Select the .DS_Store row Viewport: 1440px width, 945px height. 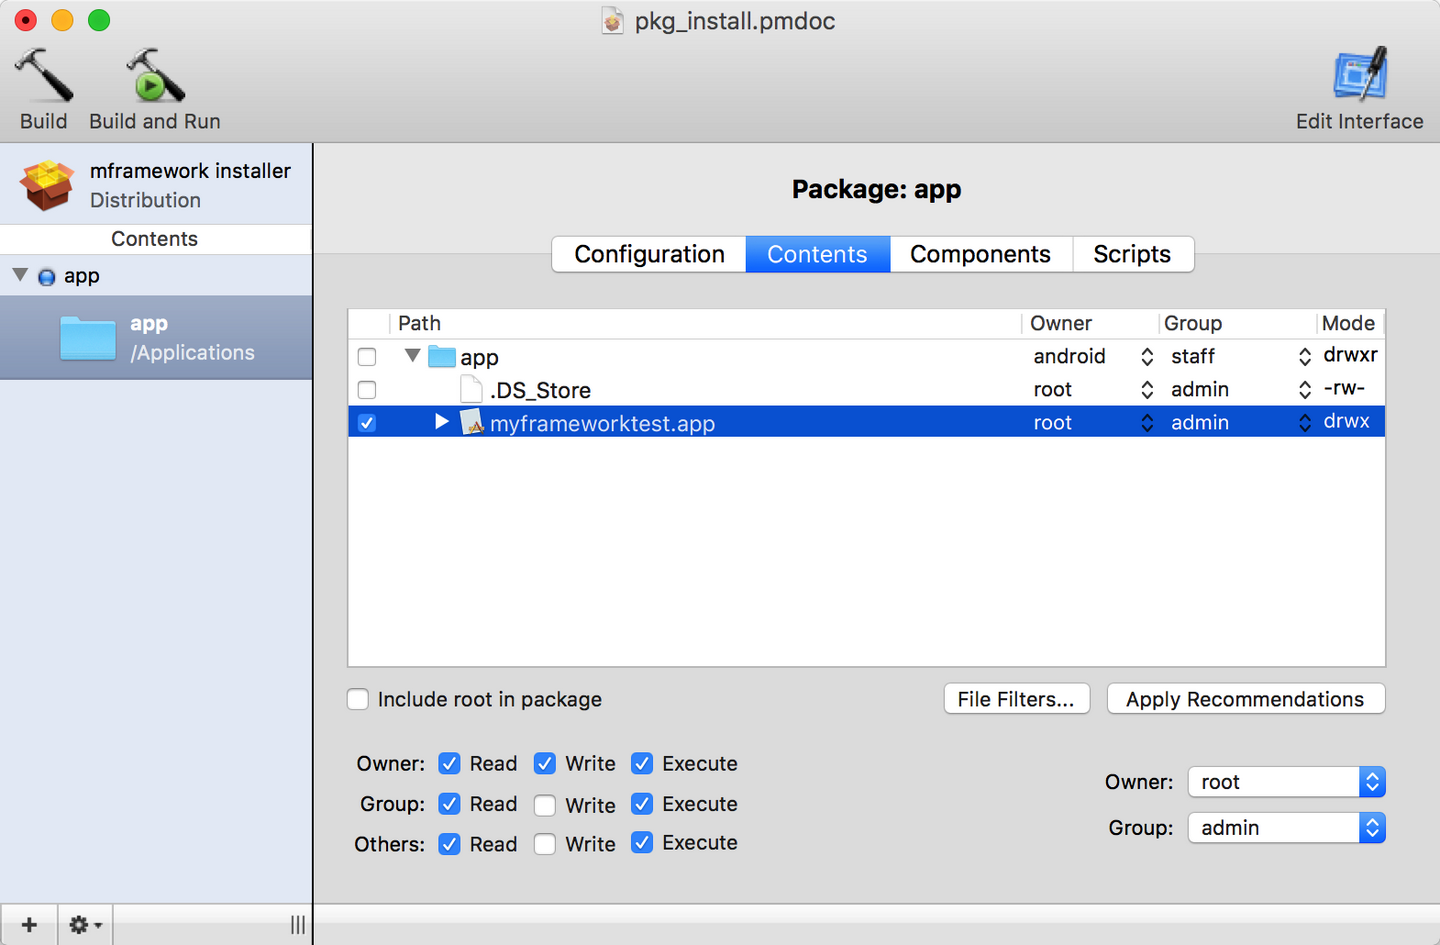tap(540, 390)
